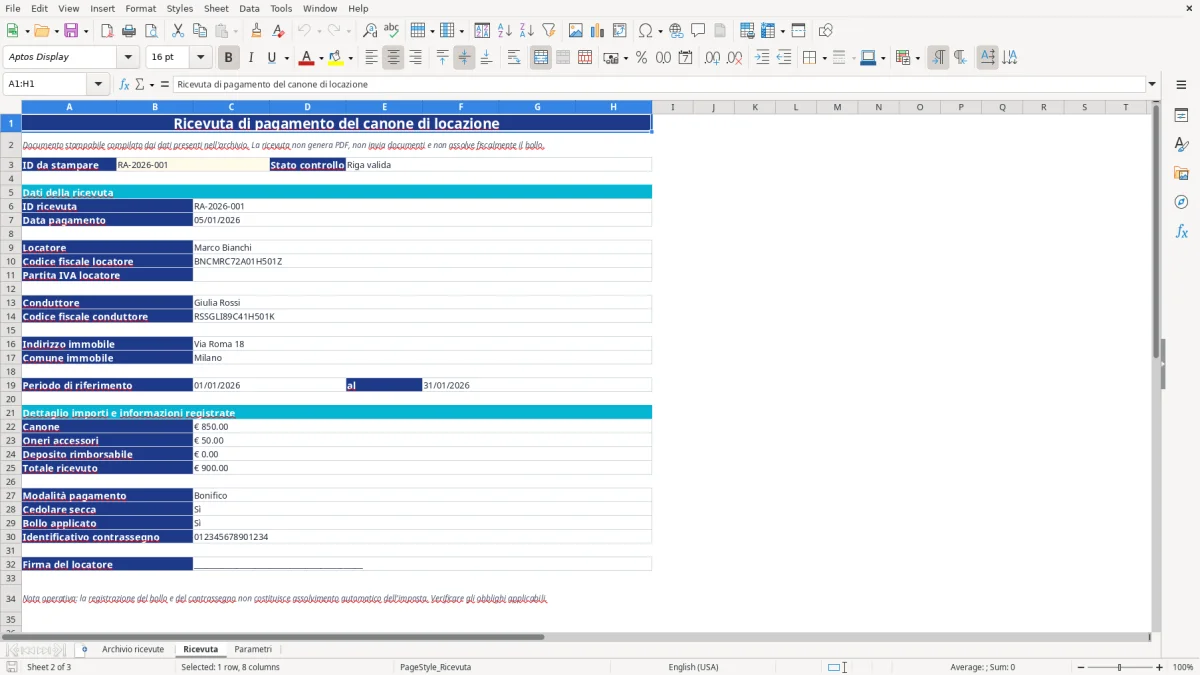Click Delete Decimal Place icon
Viewport: 1200px width, 675px height.
tap(735, 58)
